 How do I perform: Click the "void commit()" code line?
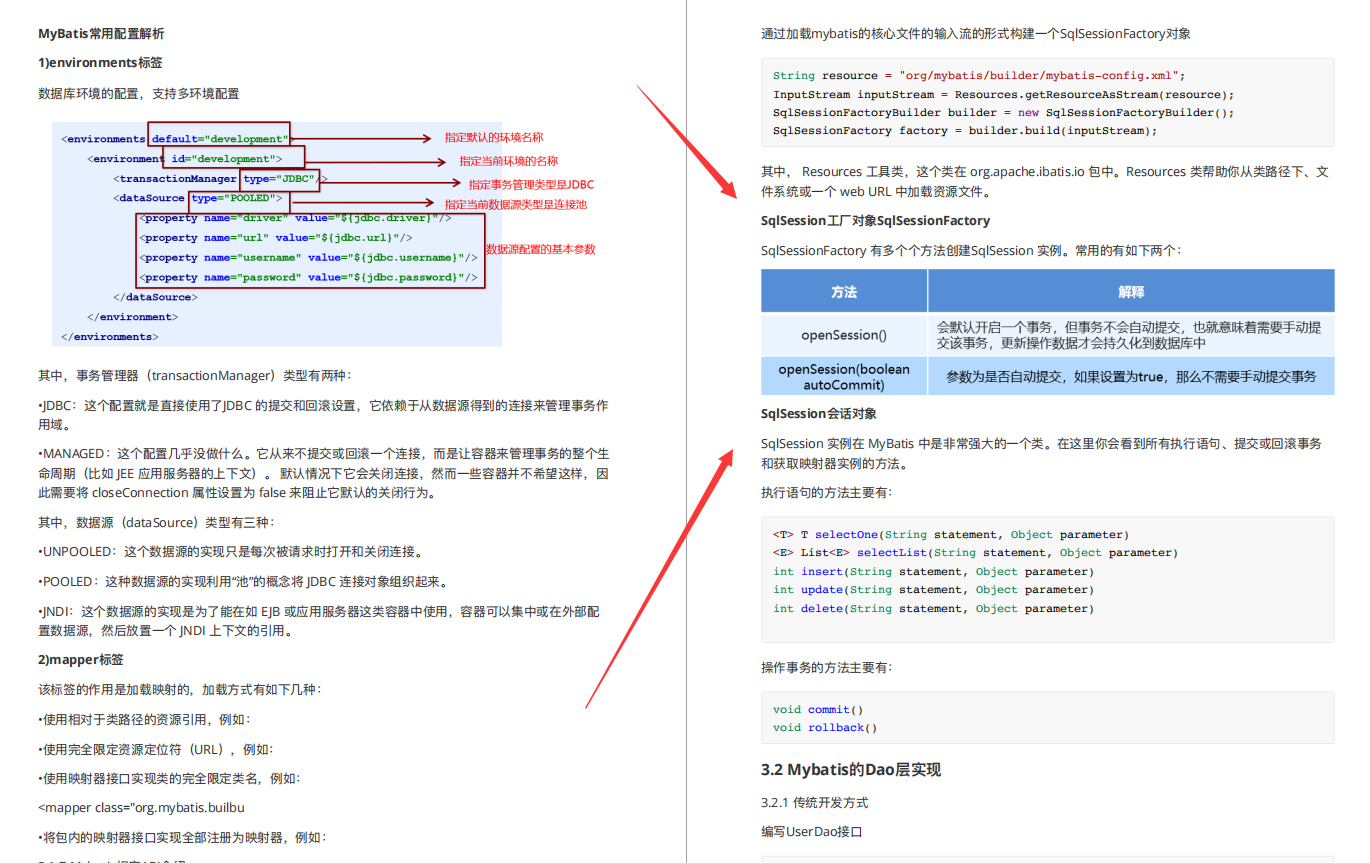[x=818, y=709]
